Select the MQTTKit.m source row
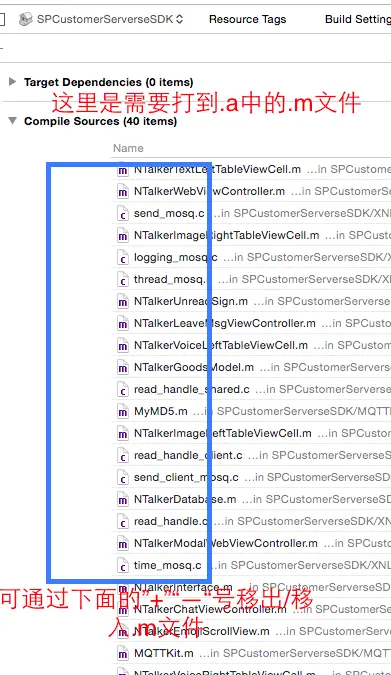This screenshot has height=675, width=391. tap(251, 653)
